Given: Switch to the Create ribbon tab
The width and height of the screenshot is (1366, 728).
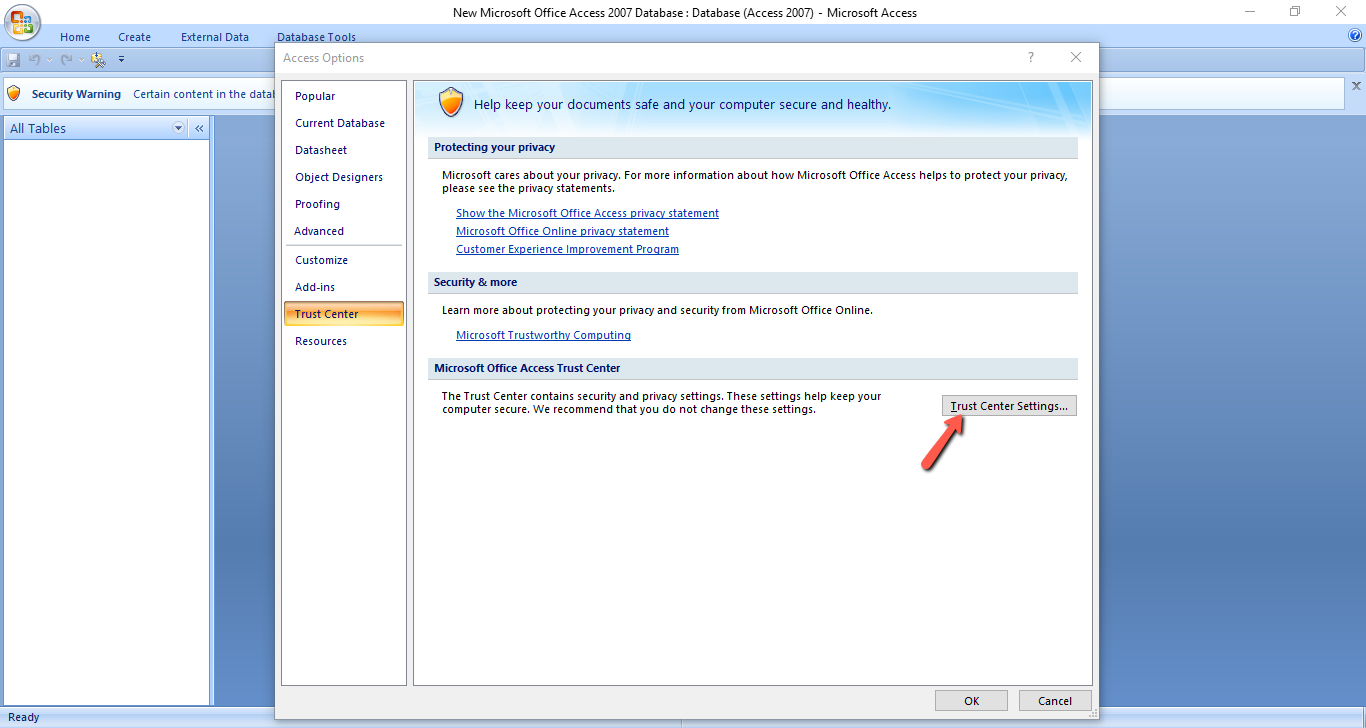Looking at the screenshot, I should tap(134, 37).
